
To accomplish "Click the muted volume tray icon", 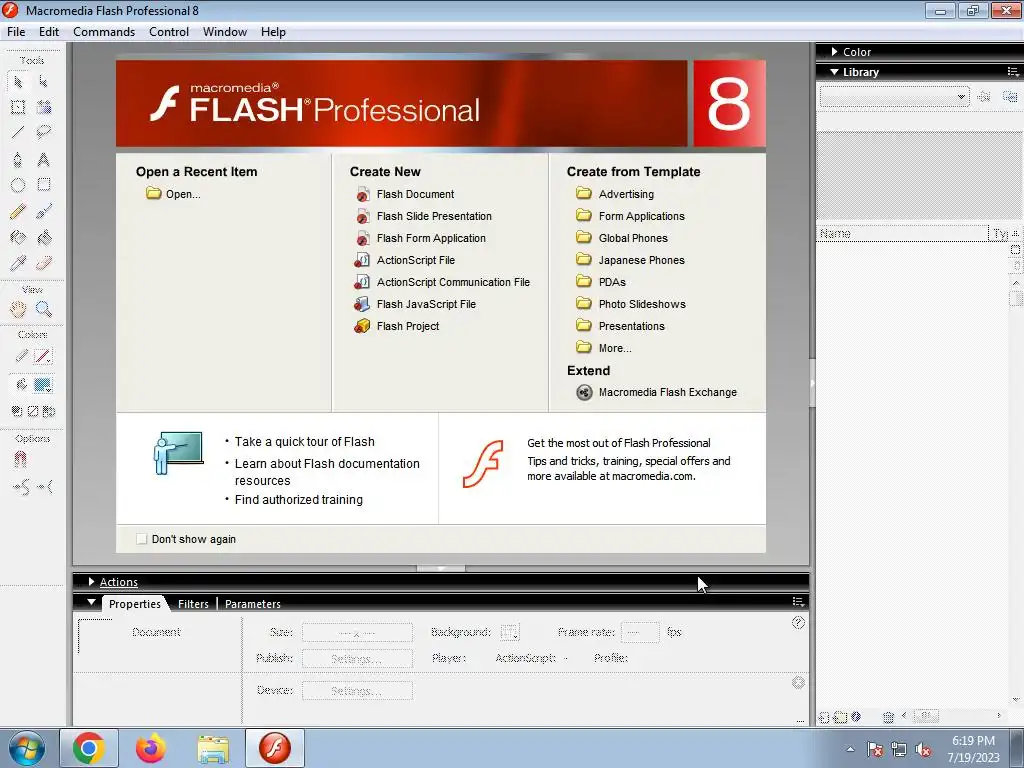I will pyautogui.click(x=922, y=750).
